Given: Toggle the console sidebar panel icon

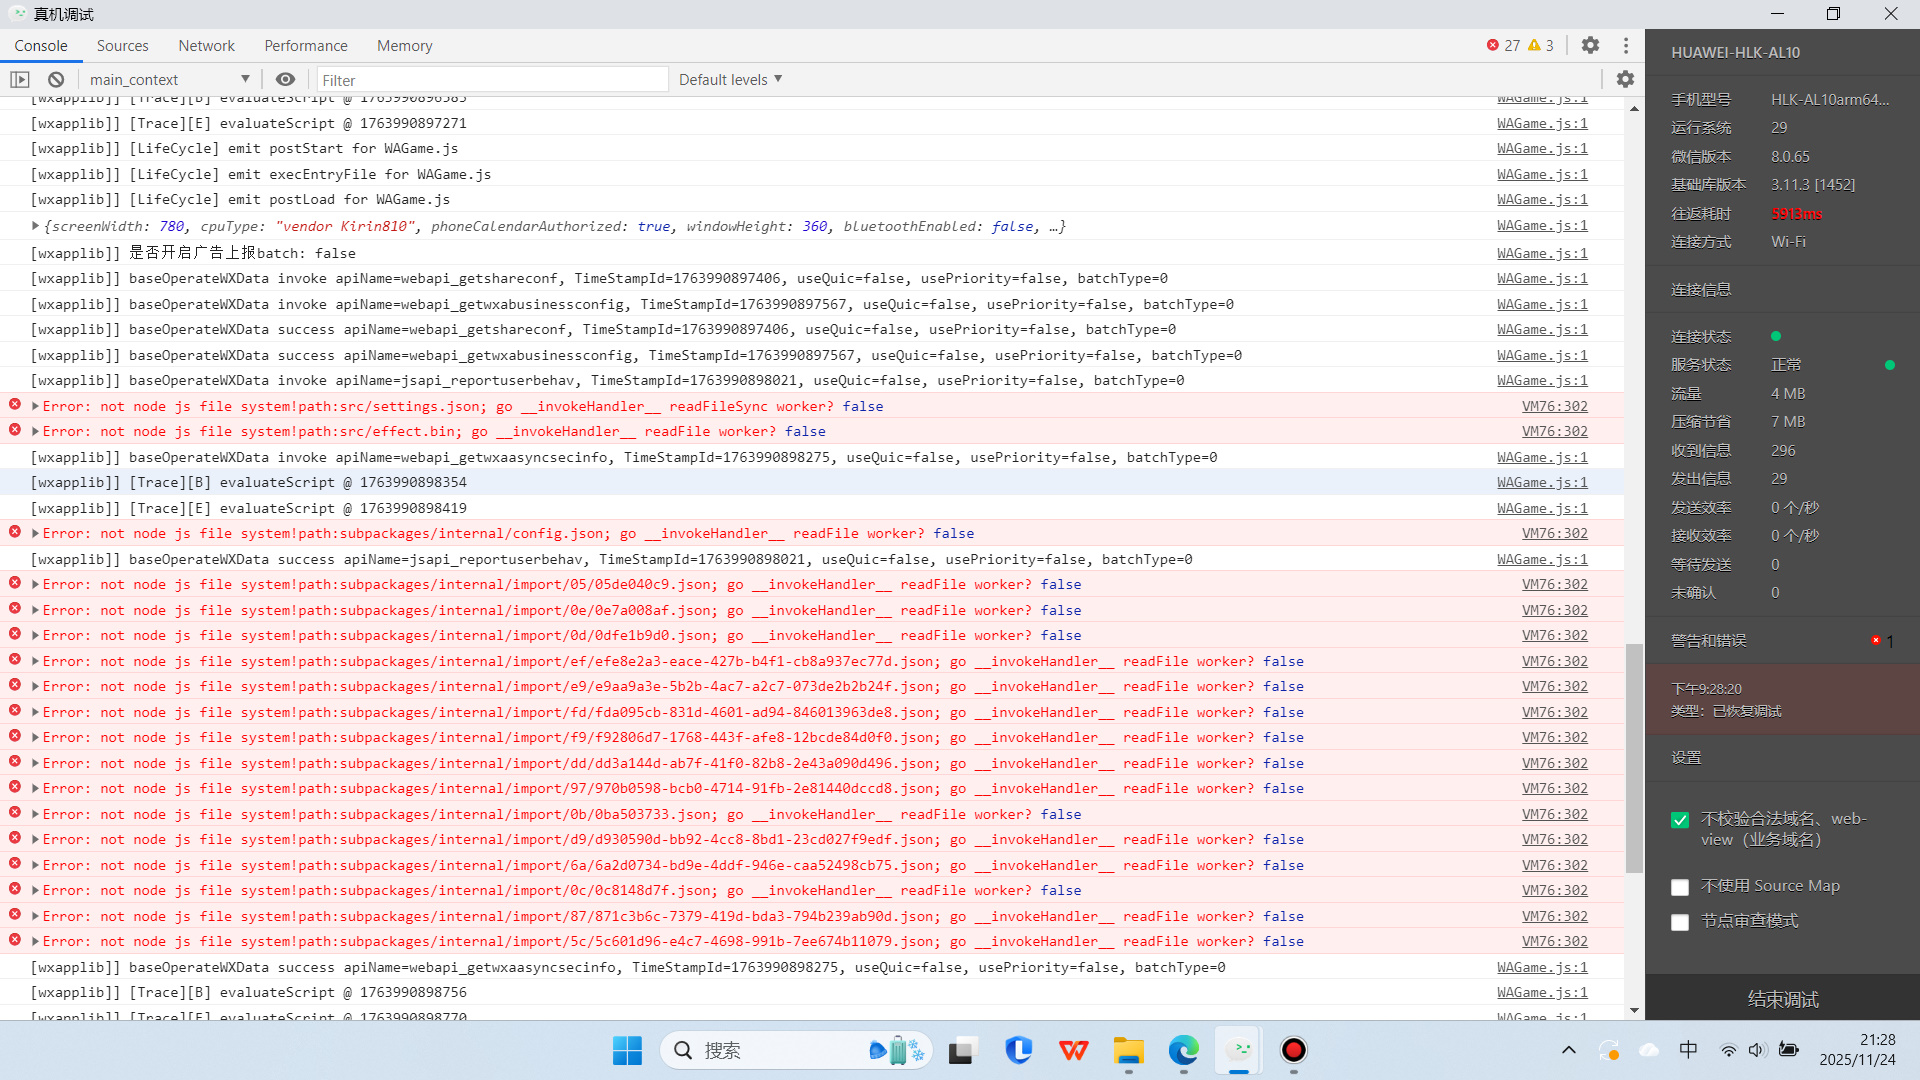Looking at the screenshot, I should (x=20, y=80).
